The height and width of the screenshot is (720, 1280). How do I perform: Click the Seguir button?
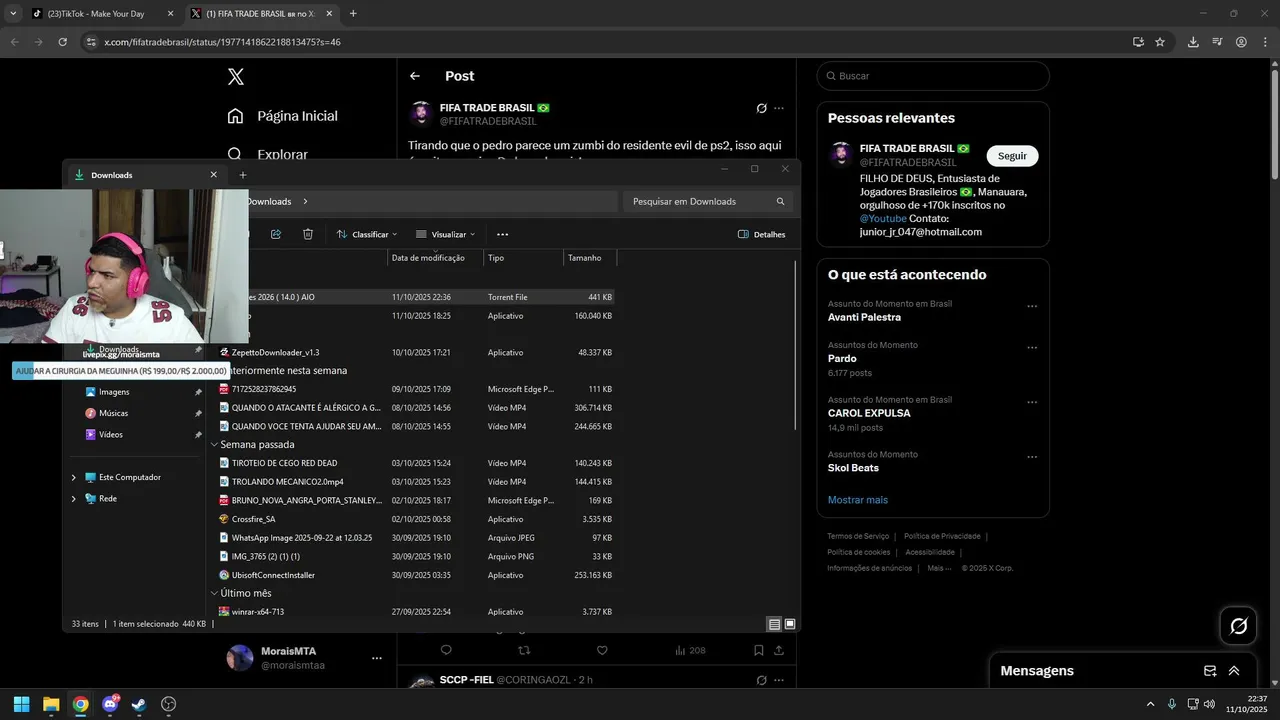click(1012, 156)
